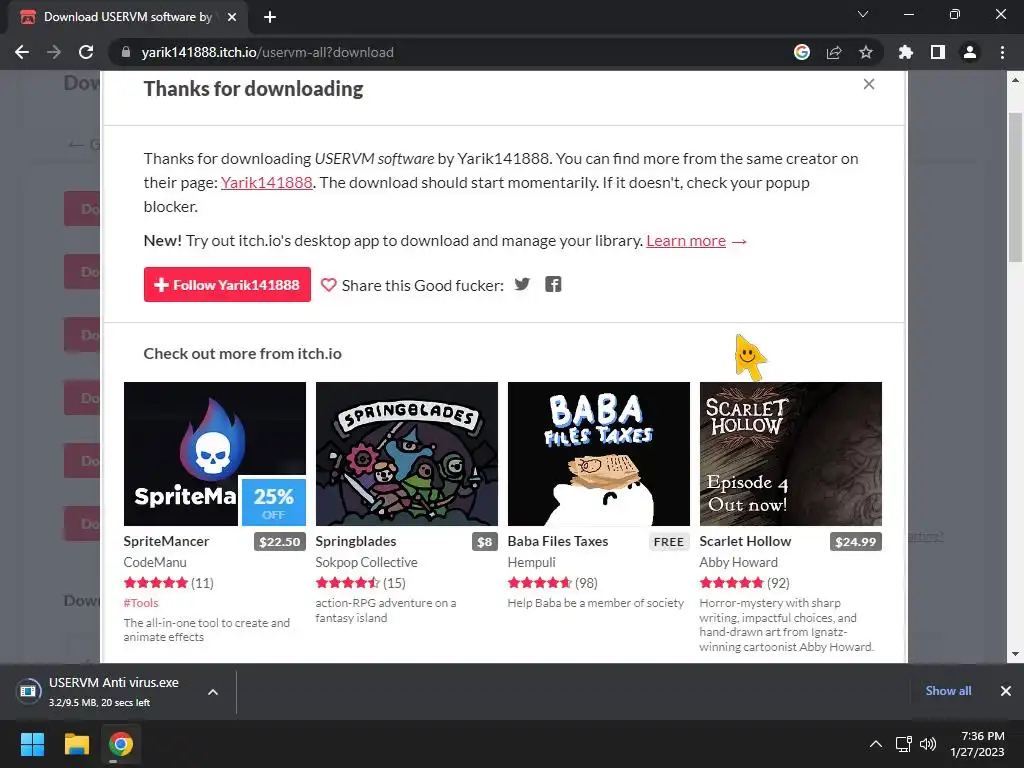Image resolution: width=1024 pixels, height=768 pixels.
Task: Open the Springblades title link
Action: click(356, 541)
